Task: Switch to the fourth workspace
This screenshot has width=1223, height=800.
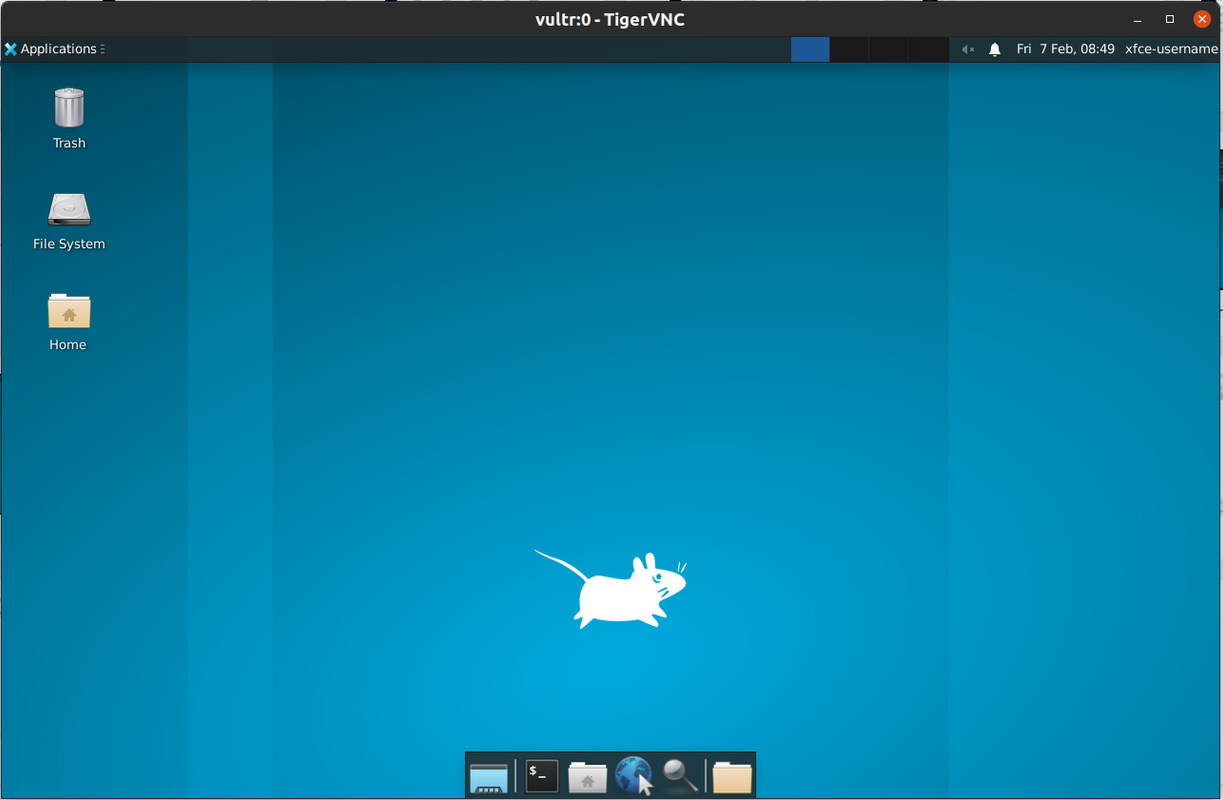Action: click(x=929, y=49)
